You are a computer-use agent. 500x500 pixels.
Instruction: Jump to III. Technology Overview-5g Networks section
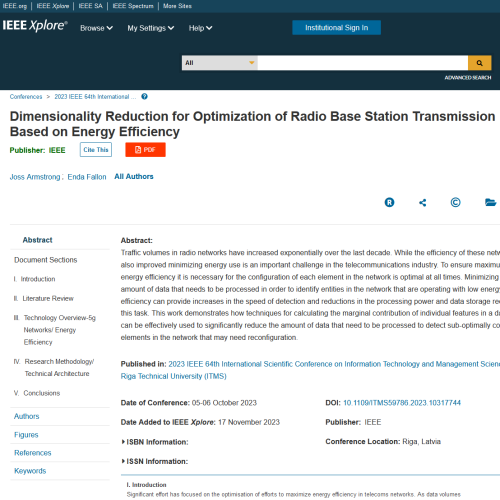pos(55,330)
